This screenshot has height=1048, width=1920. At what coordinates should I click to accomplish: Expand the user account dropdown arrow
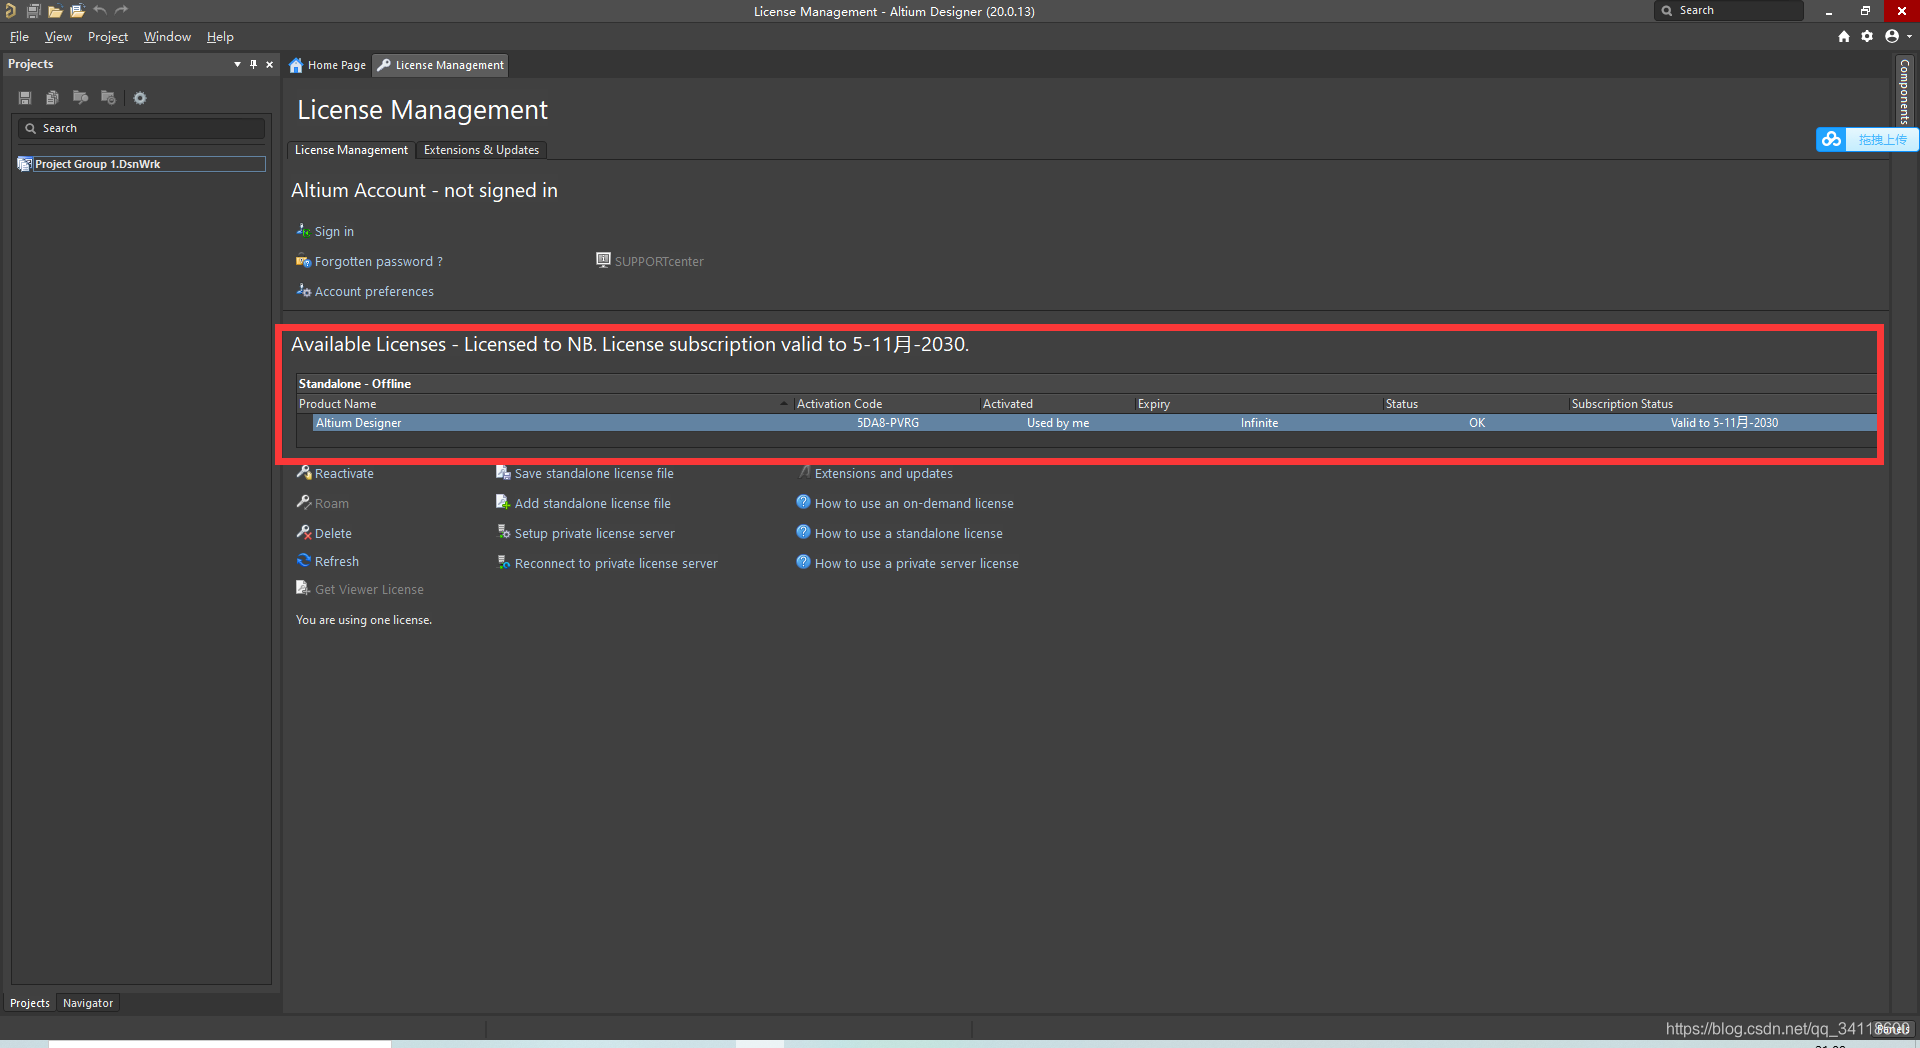(1909, 37)
